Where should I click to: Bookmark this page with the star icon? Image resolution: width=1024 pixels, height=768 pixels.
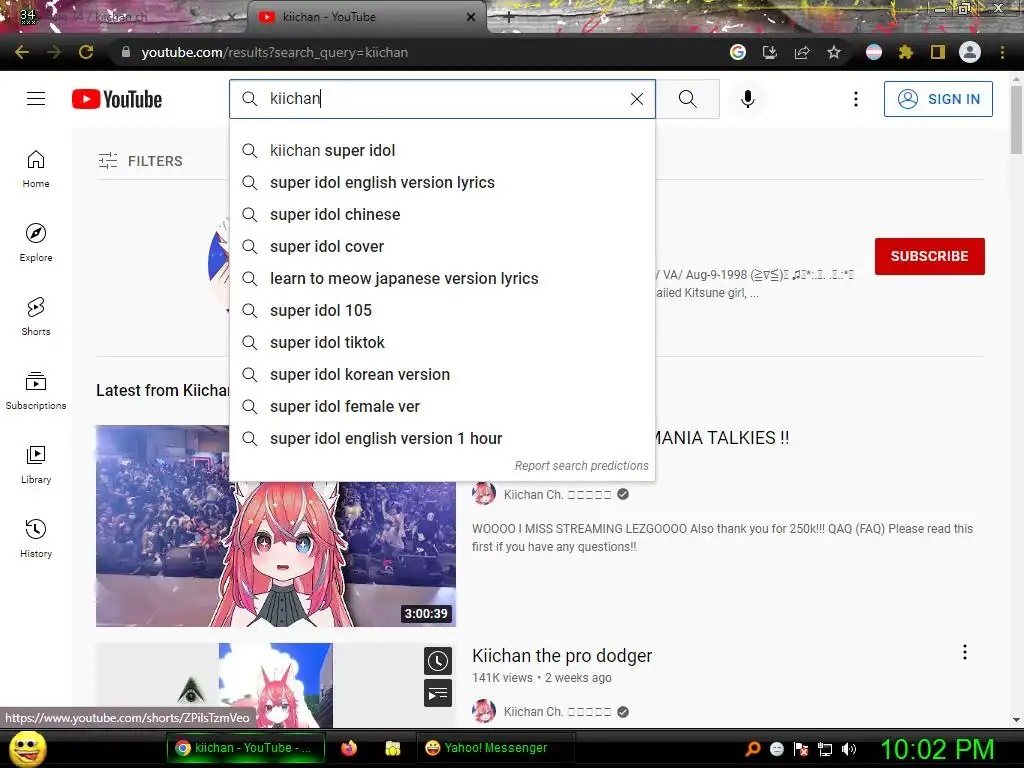(x=834, y=52)
